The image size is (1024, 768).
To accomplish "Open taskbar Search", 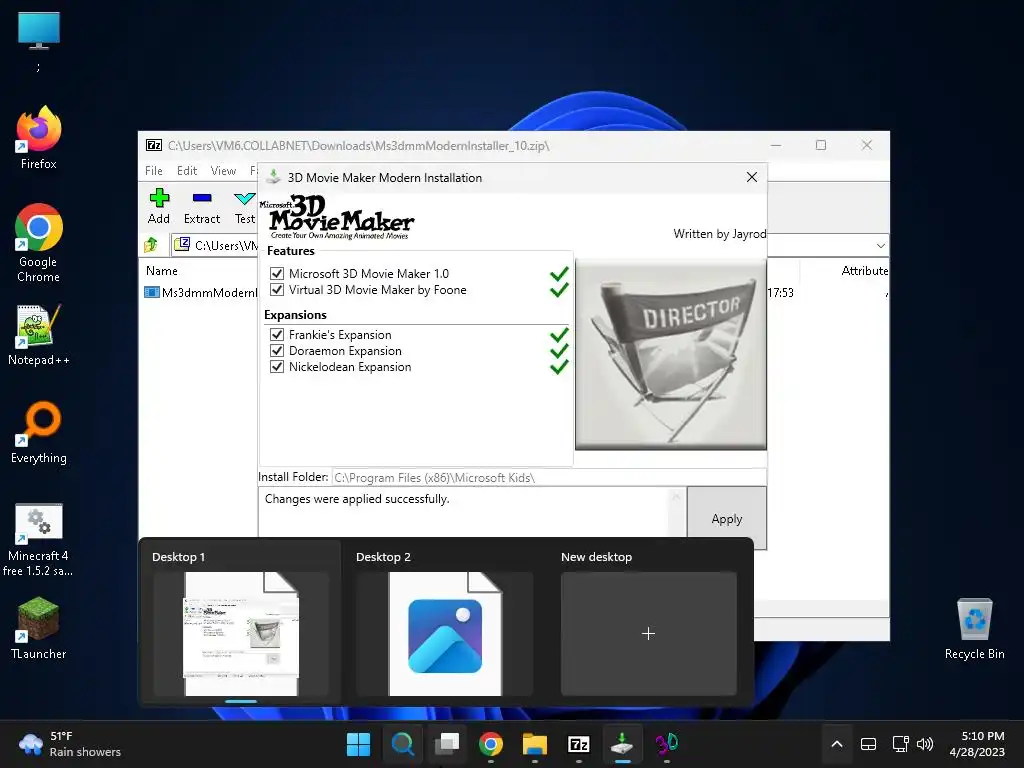I will (402, 744).
